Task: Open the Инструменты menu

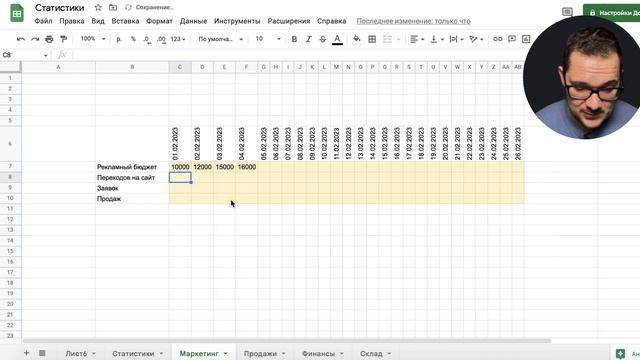Action: [237, 21]
